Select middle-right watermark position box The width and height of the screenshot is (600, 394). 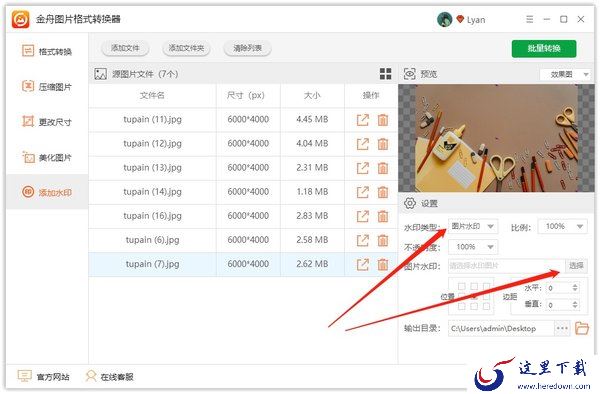click(486, 296)
